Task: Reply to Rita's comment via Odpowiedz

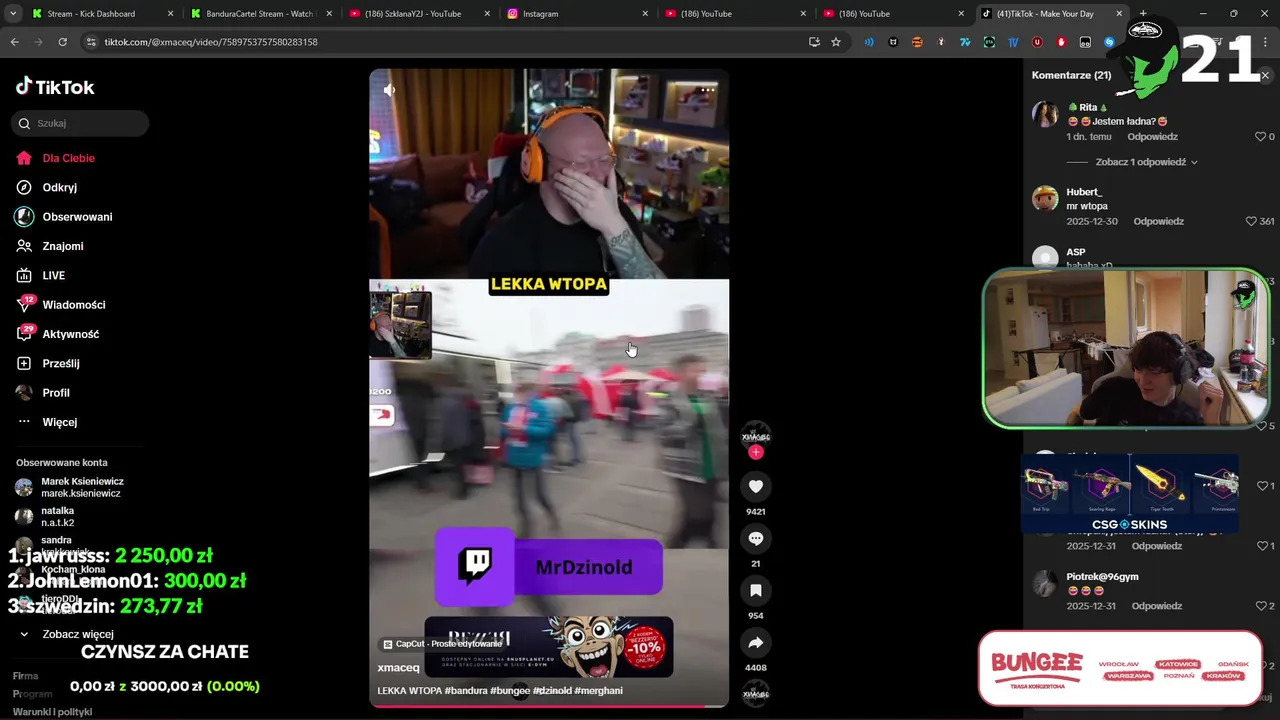Action: click(1152, 136)
